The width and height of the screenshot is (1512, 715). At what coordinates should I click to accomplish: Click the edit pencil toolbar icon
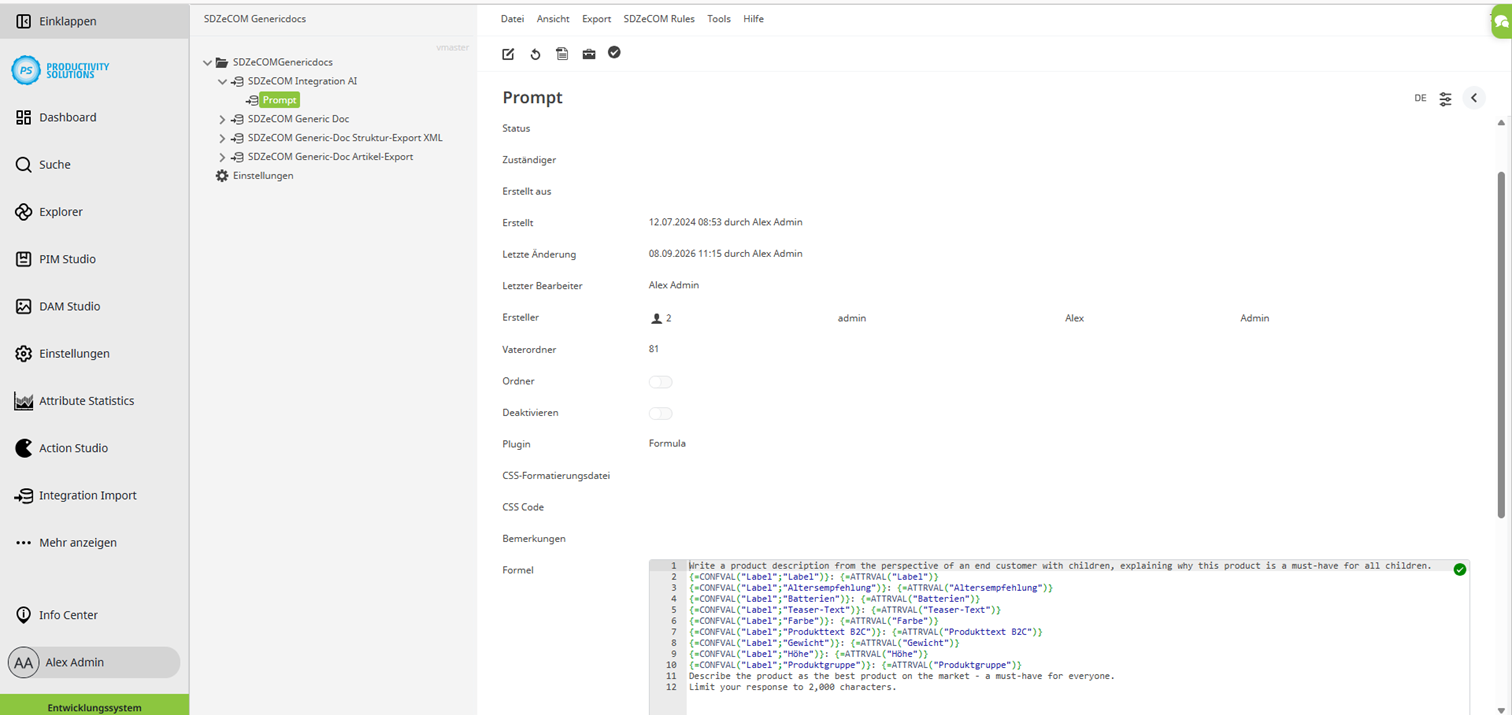(x=508, y=54)
